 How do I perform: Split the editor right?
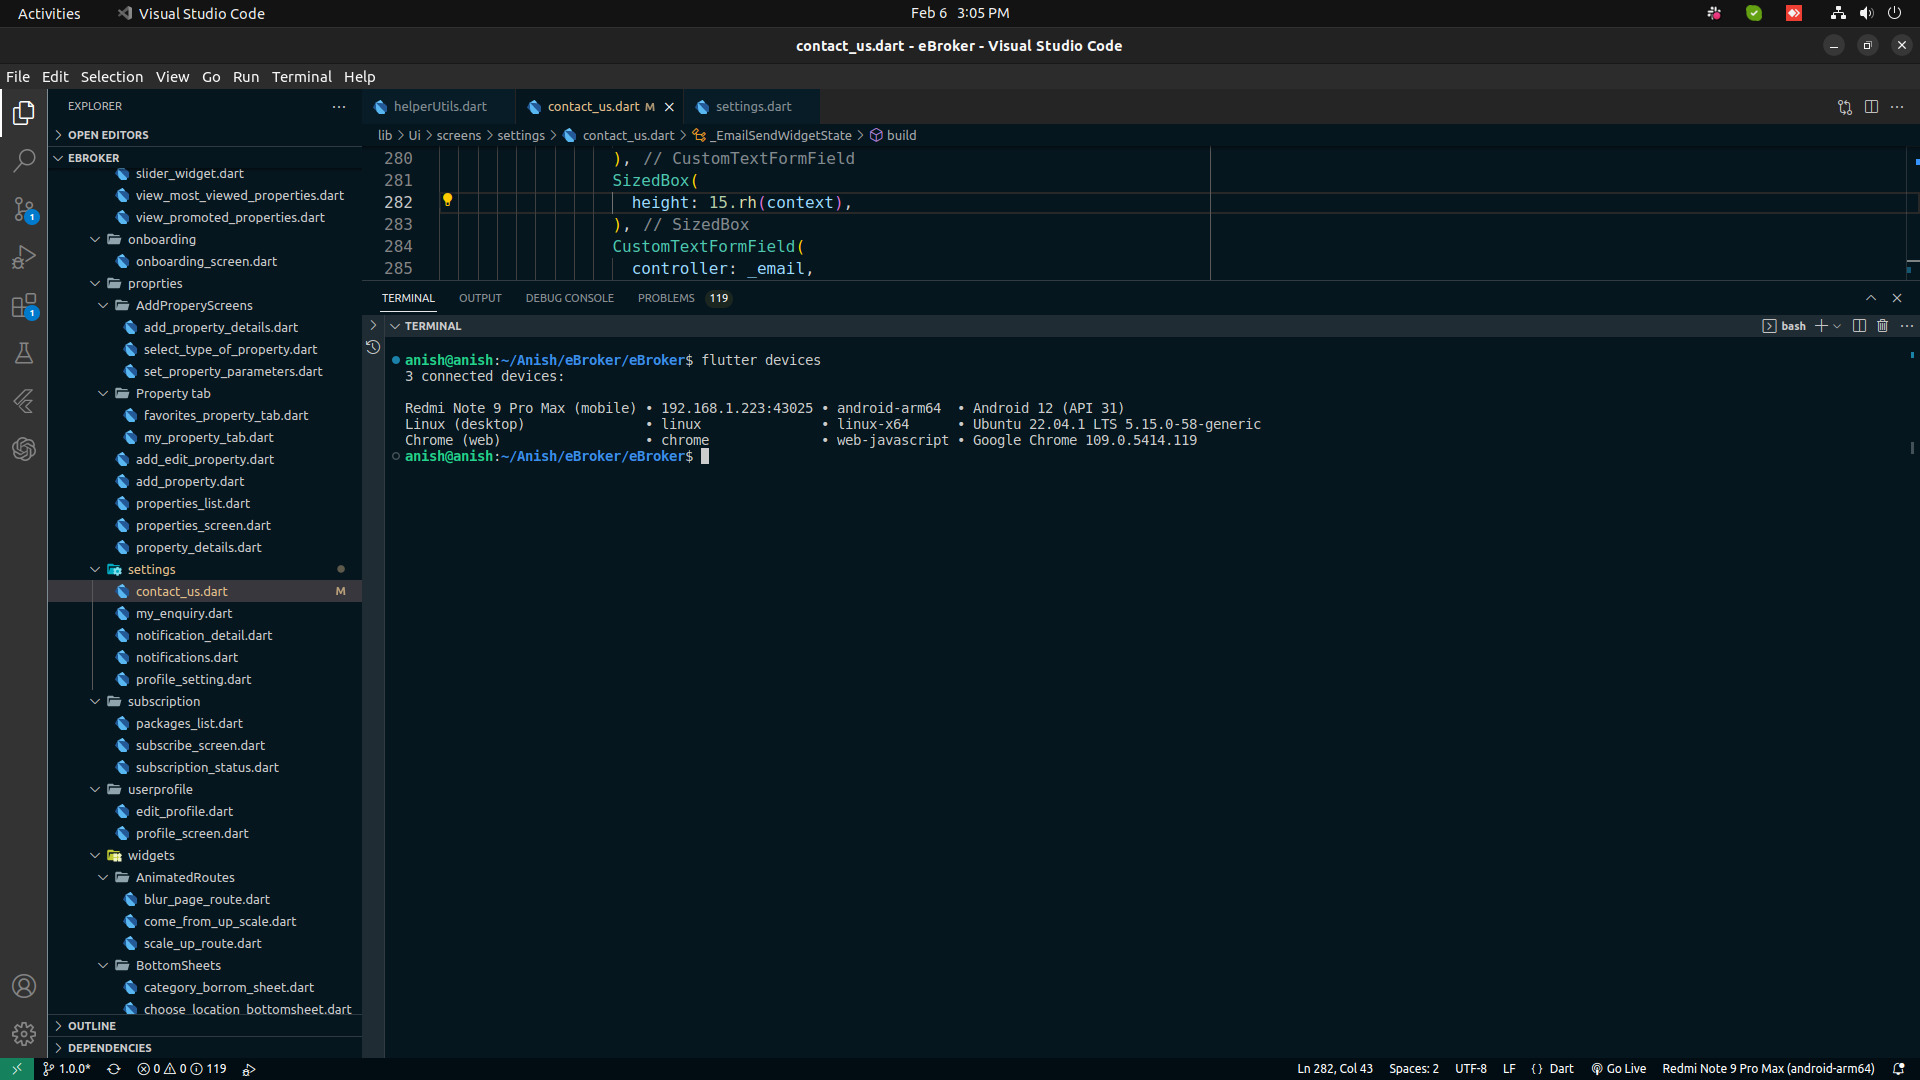tap(1871, 107)
